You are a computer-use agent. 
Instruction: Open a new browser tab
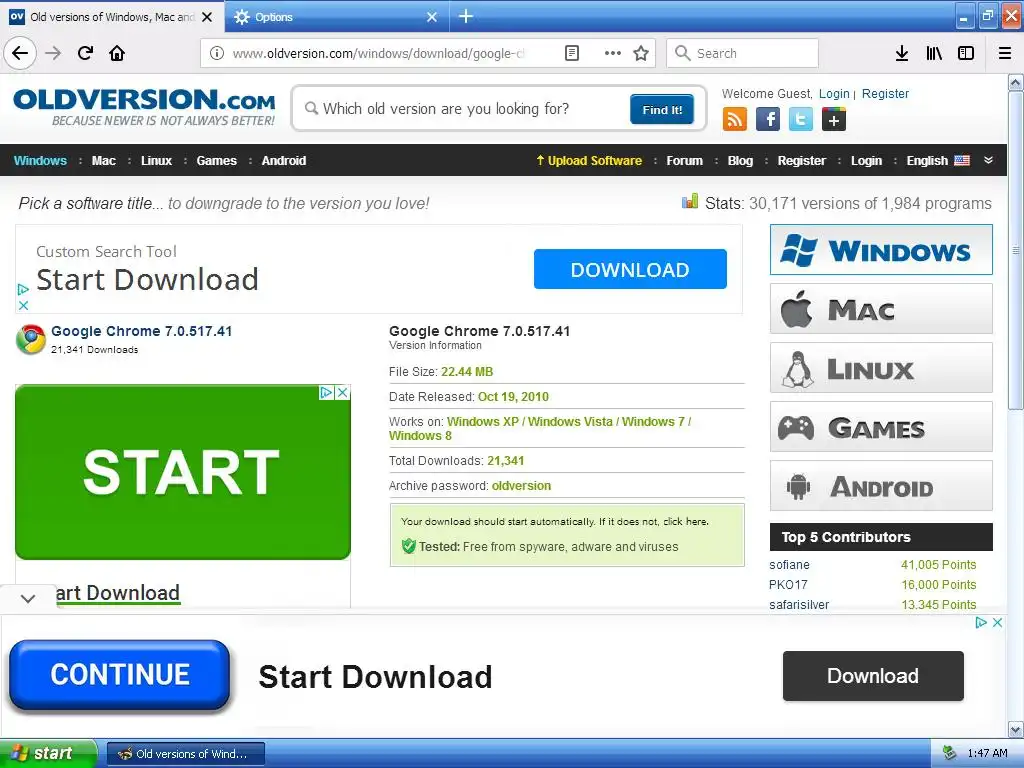(466, 16)
